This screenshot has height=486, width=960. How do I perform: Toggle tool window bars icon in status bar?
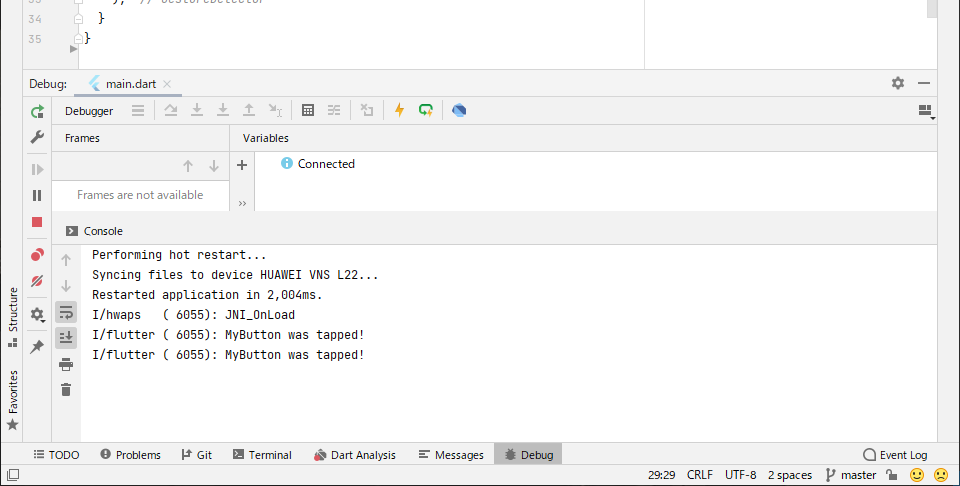click(12, 475)
